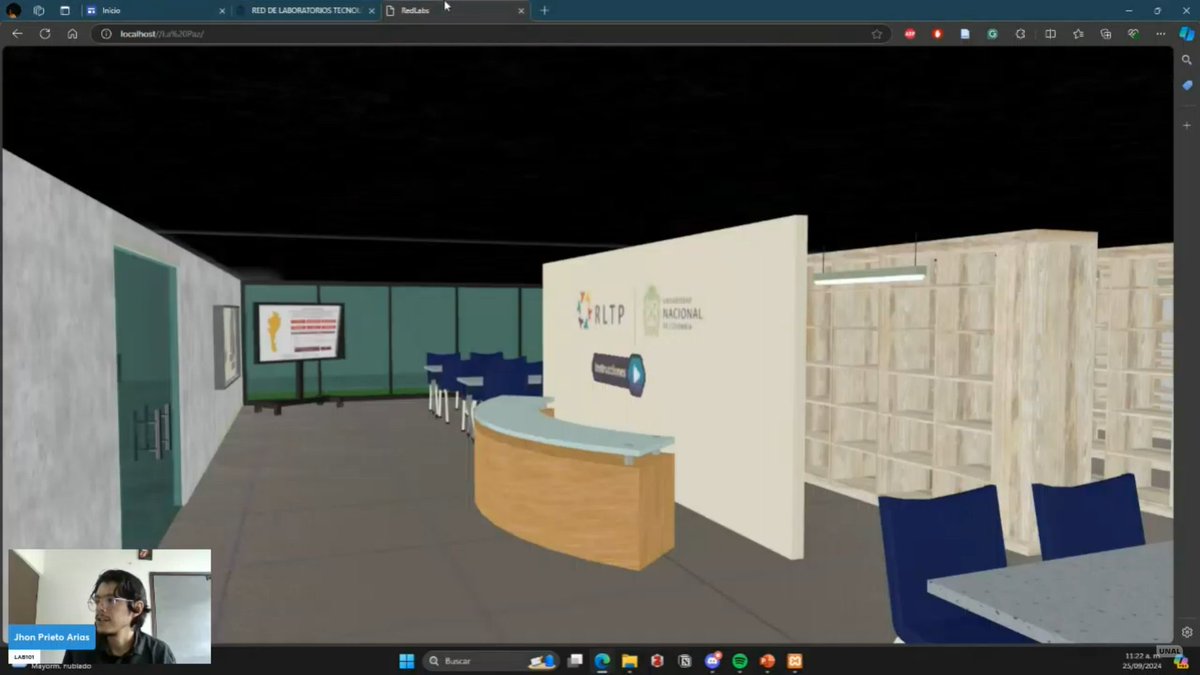Open Edge Settings and more menu
This screenshot has height=675, width=1200.
[1160, 33]
